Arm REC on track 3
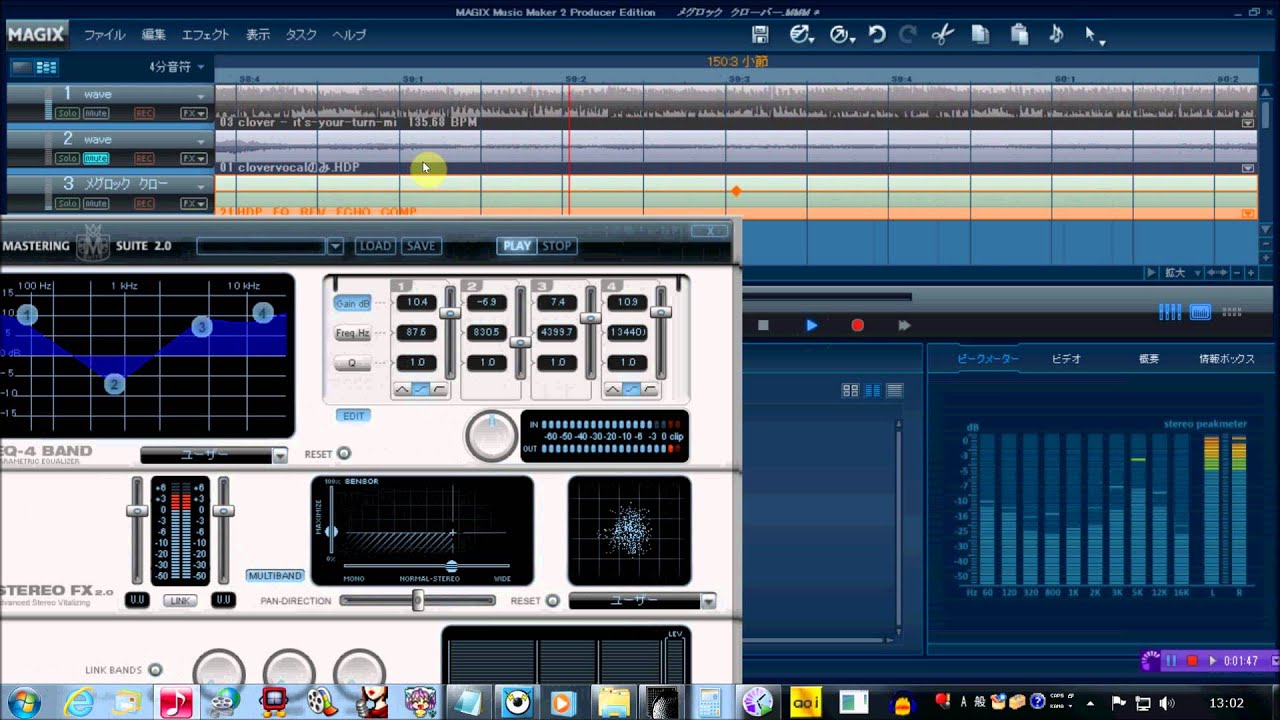This screenshot has width=1280, height=720. point(144,204)
